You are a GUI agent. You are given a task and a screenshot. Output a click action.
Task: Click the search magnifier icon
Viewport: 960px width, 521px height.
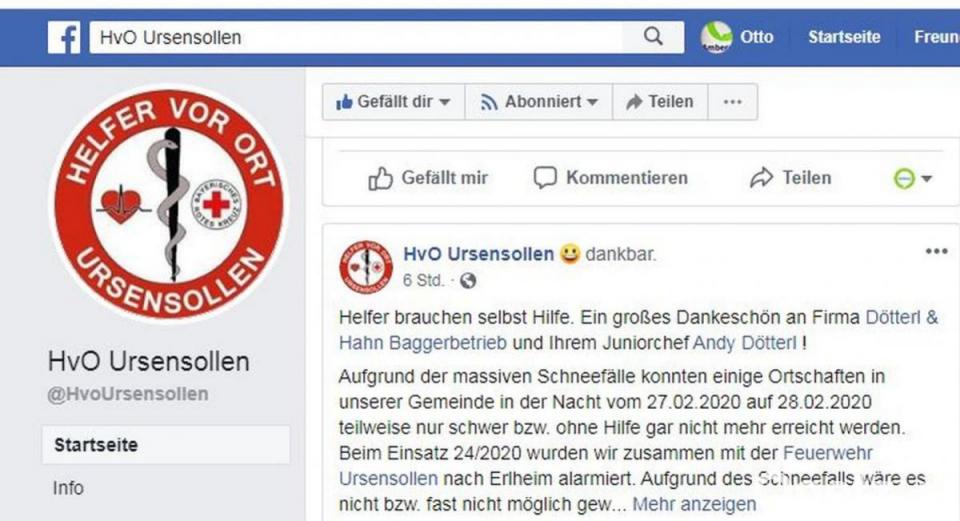653,37
